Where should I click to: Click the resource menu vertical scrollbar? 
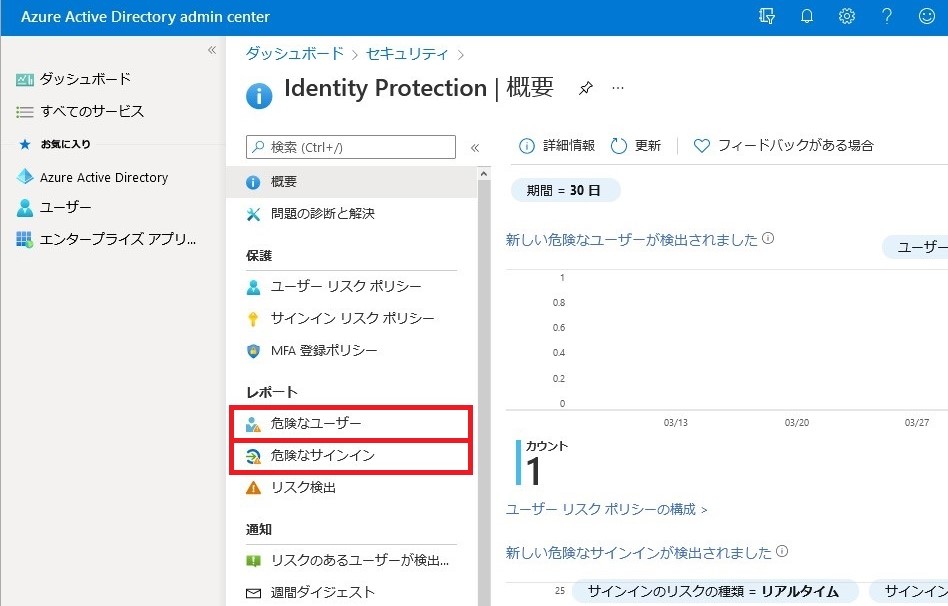click(483, 393)
